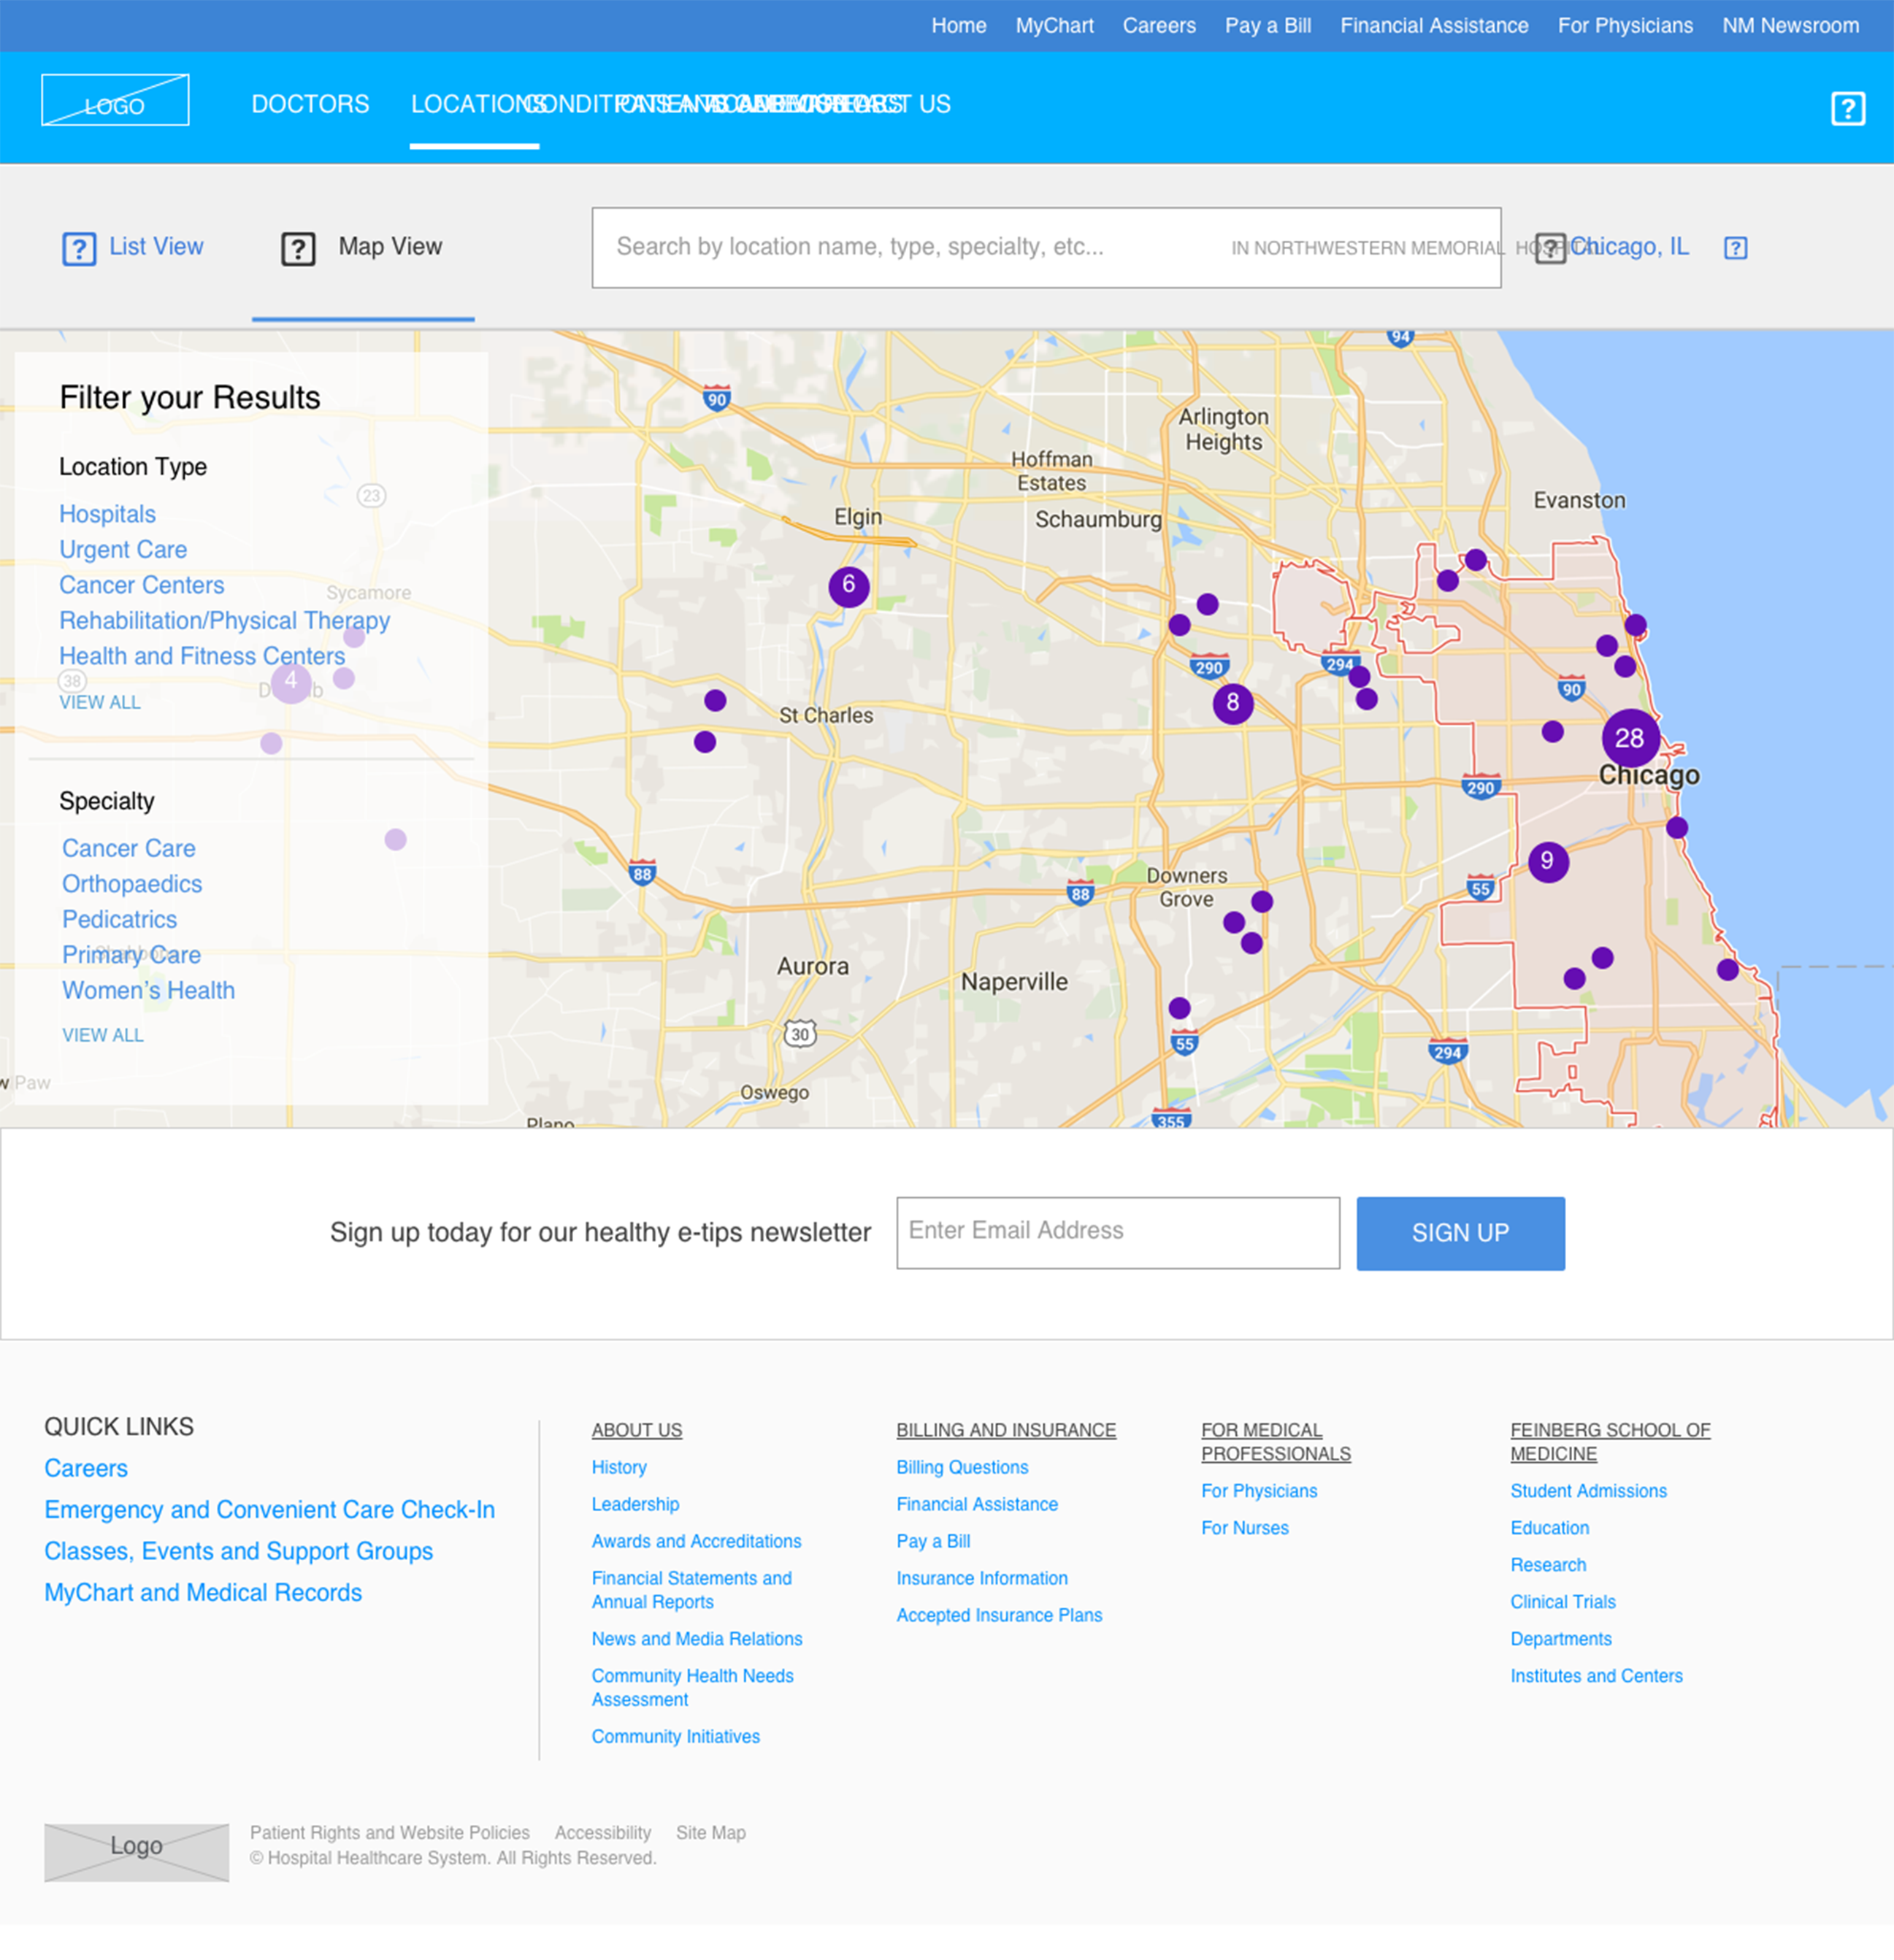Open Insurance Information link

(x=982, y=1578)
